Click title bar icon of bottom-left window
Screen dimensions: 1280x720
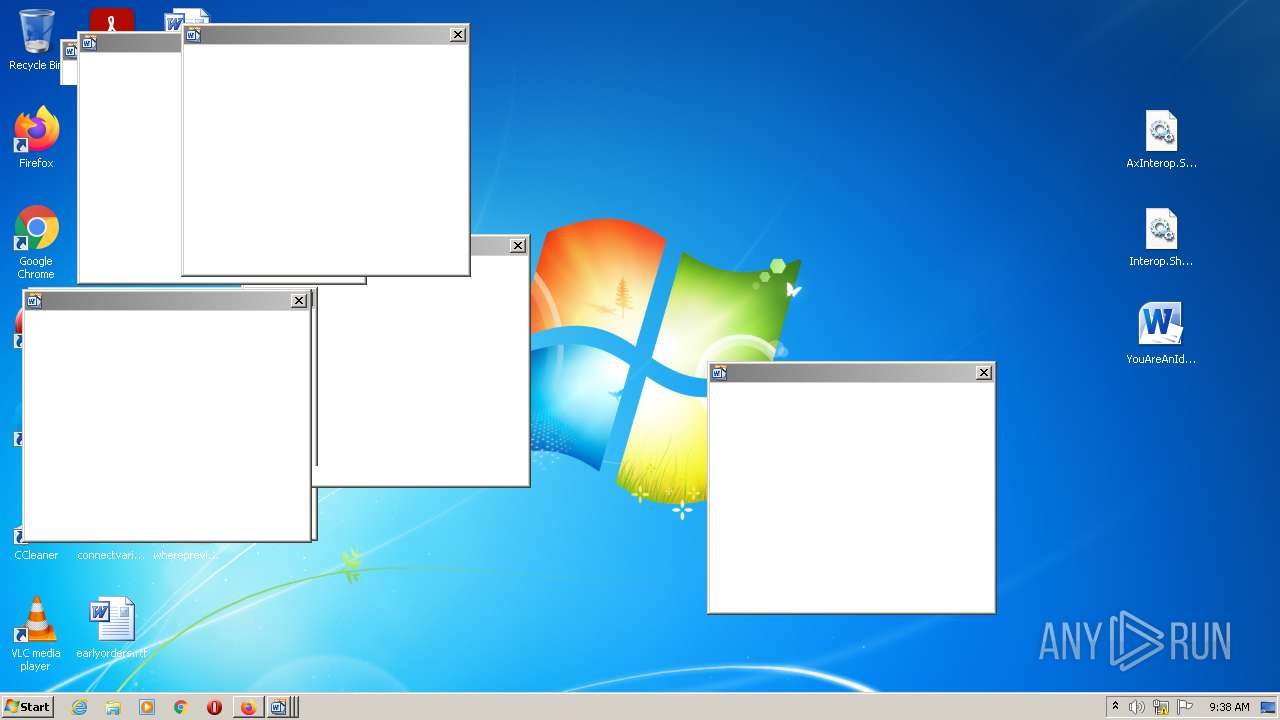pos(34,300)
